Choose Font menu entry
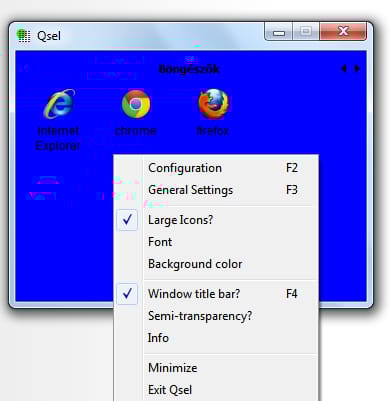 tap(216, 242)
